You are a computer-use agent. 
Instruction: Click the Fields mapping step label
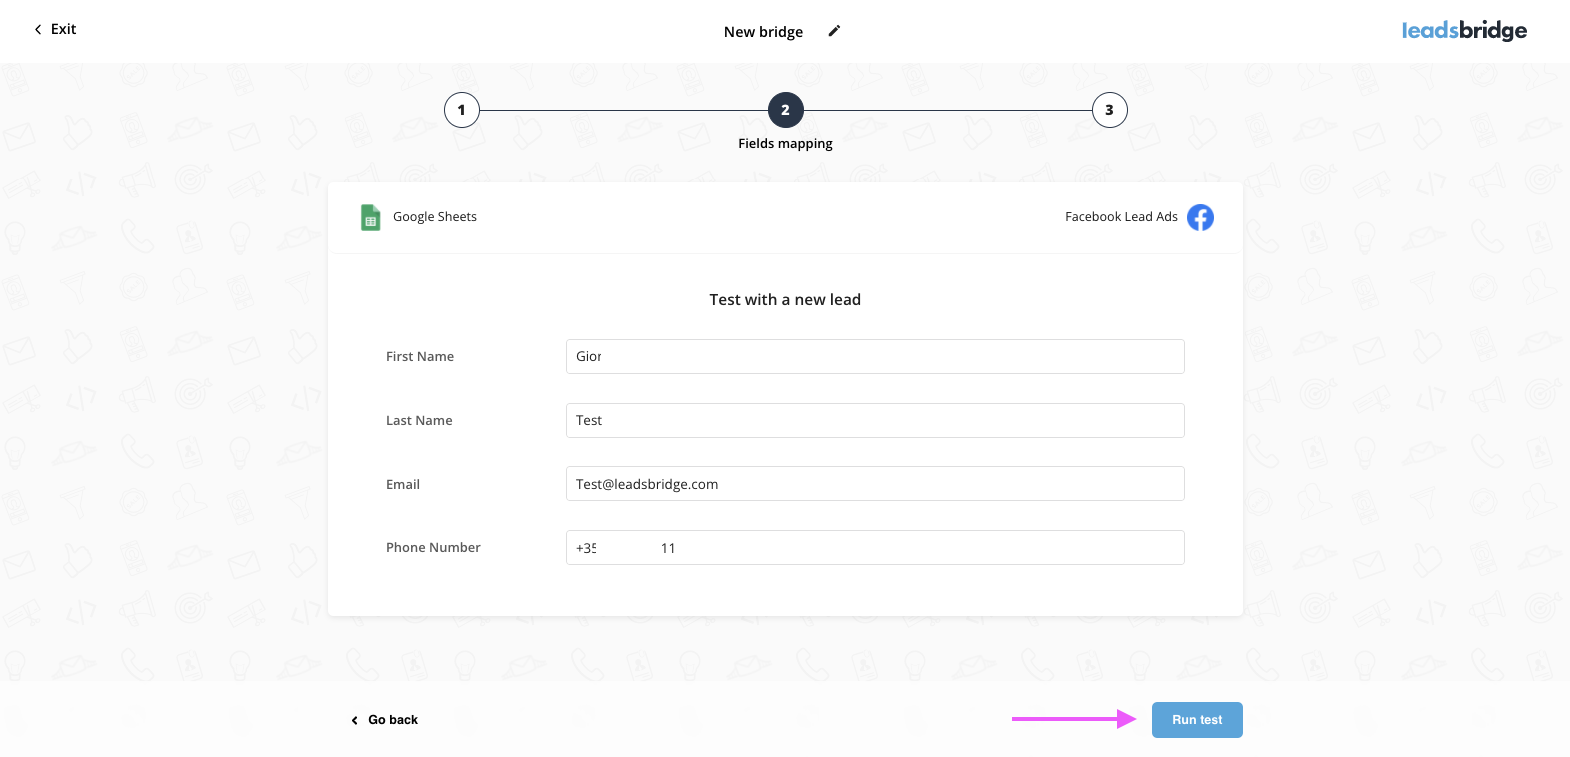pos(785,144)
